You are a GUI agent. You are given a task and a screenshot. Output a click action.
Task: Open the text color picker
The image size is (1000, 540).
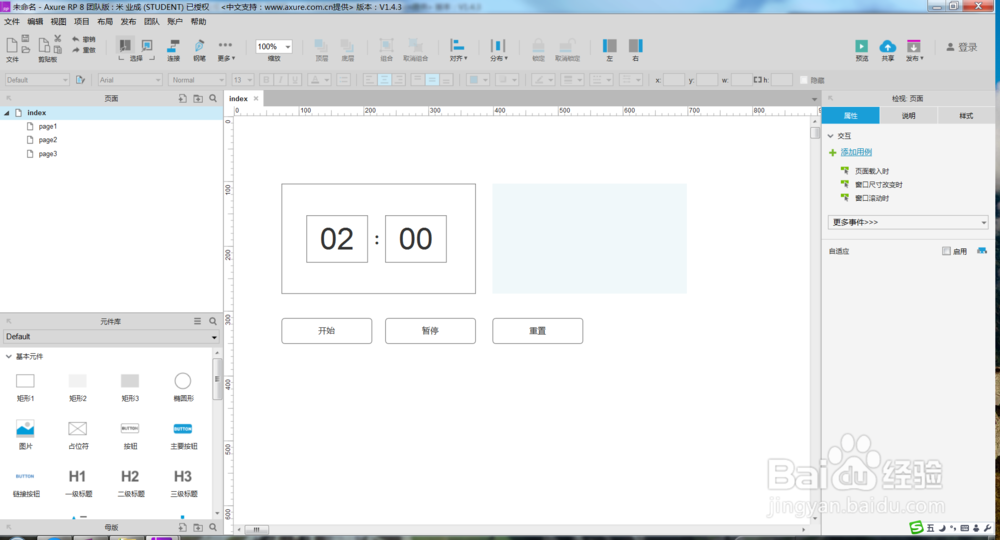pos(318,80)
